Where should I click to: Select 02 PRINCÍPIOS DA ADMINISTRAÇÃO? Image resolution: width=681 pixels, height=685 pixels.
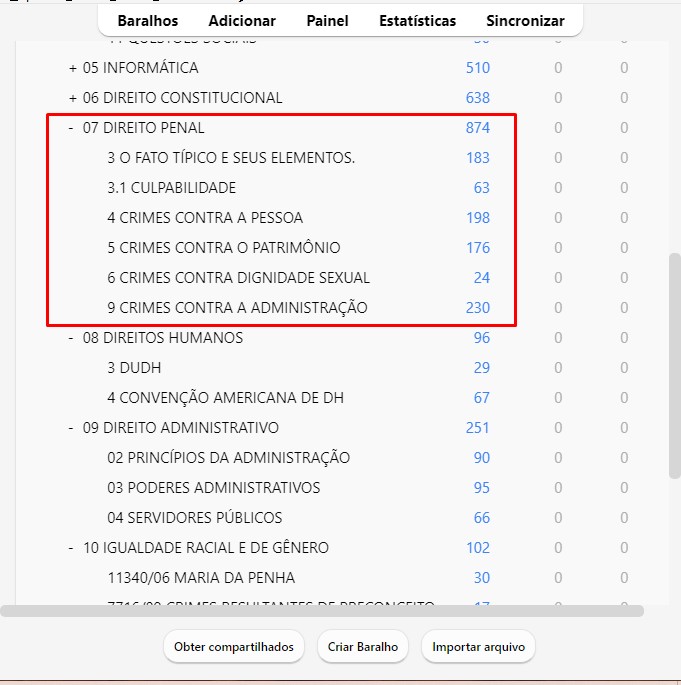(x=228, y=458)
